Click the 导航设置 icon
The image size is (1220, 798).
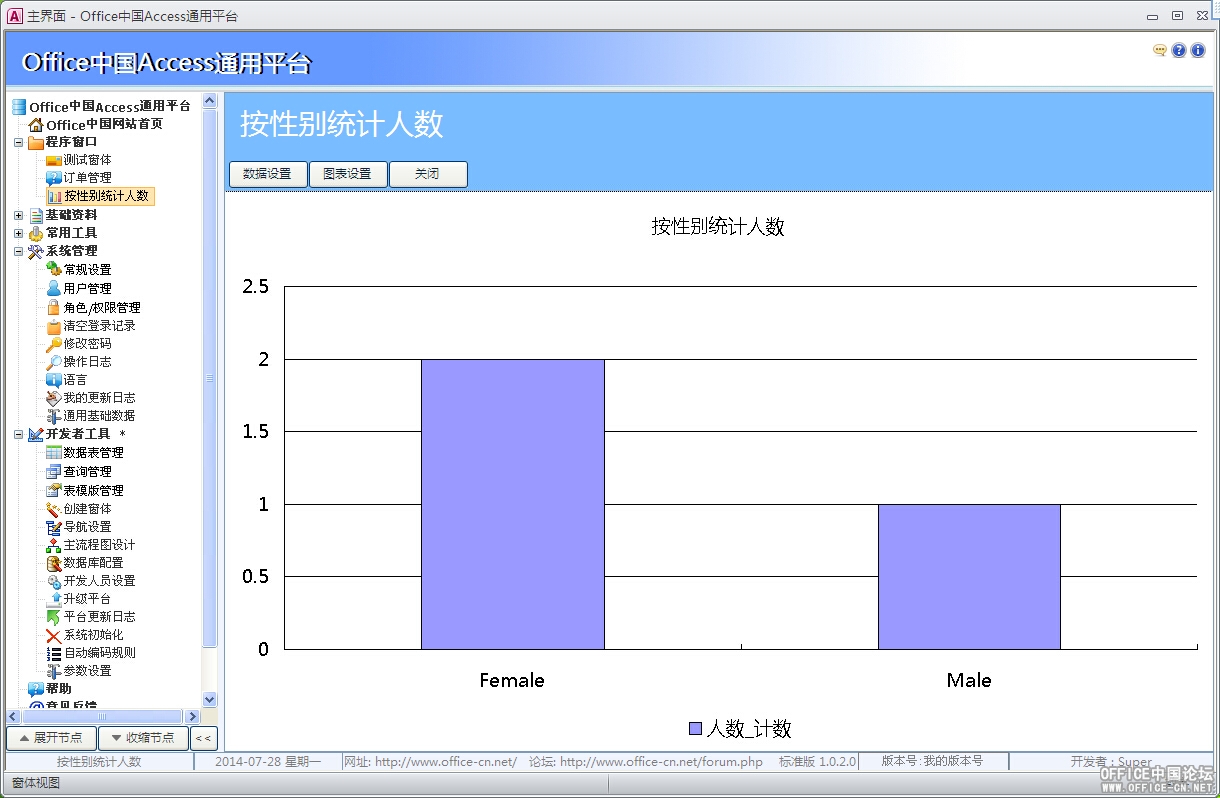54,526
